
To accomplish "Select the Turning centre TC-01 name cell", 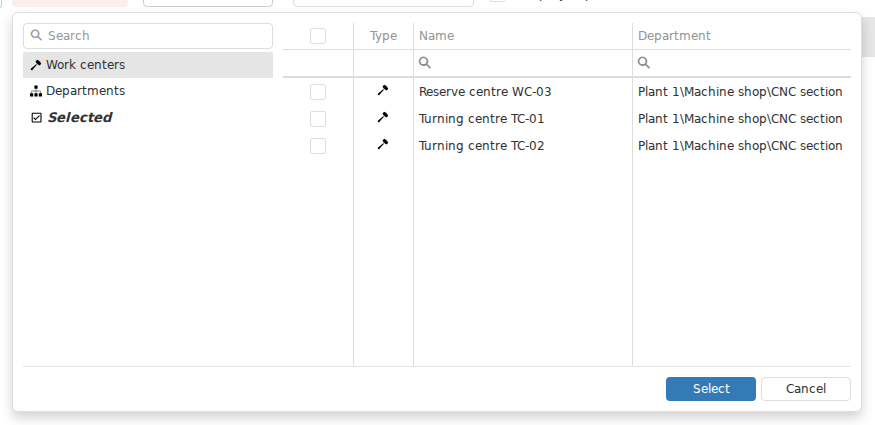I will coord(523,119).
